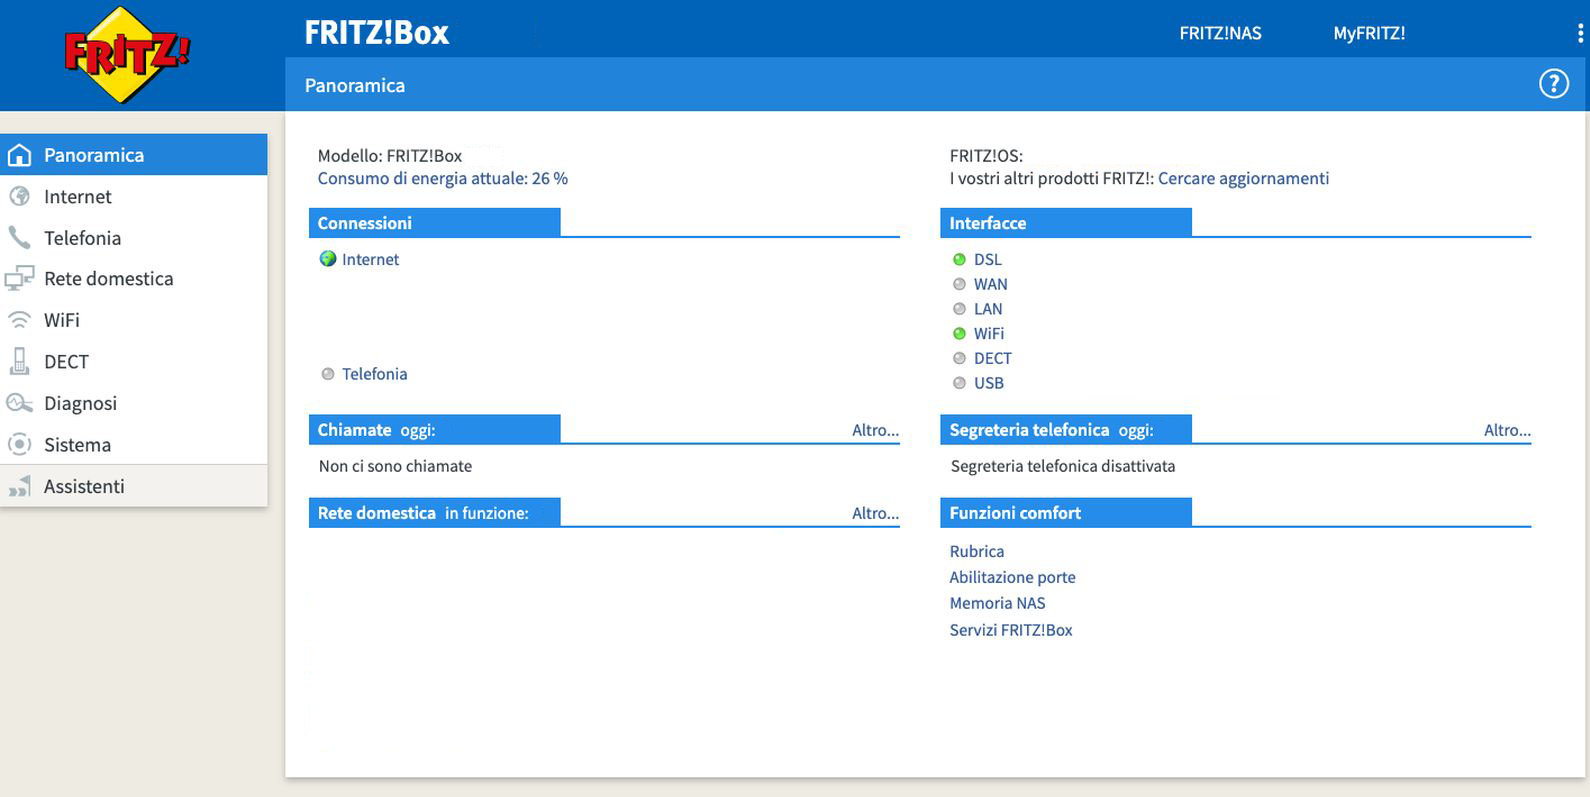Open the Diagnosi sidebar menu
Image resolution: width=1590 pixels, height=797 pixels.
click(134, 403)
